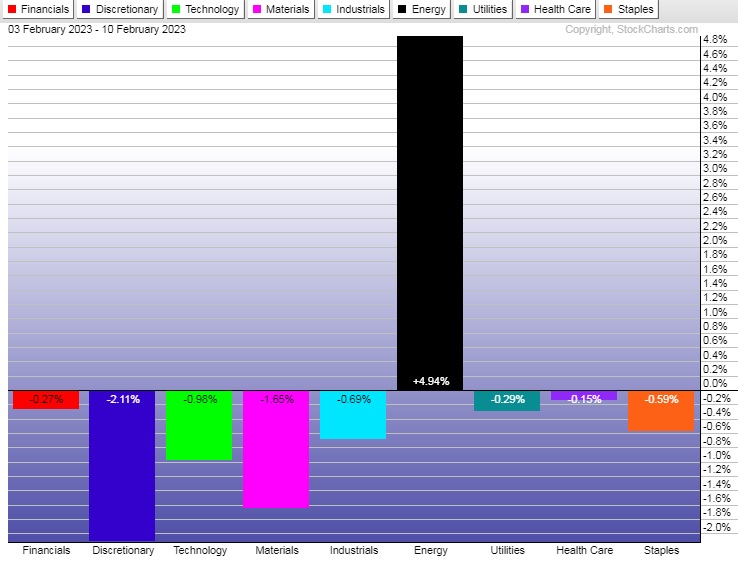This screenshot has height=571, width=738.
Task: Toggle the Energy legend button
Action: pyautogui.click(x=422, y=9)
